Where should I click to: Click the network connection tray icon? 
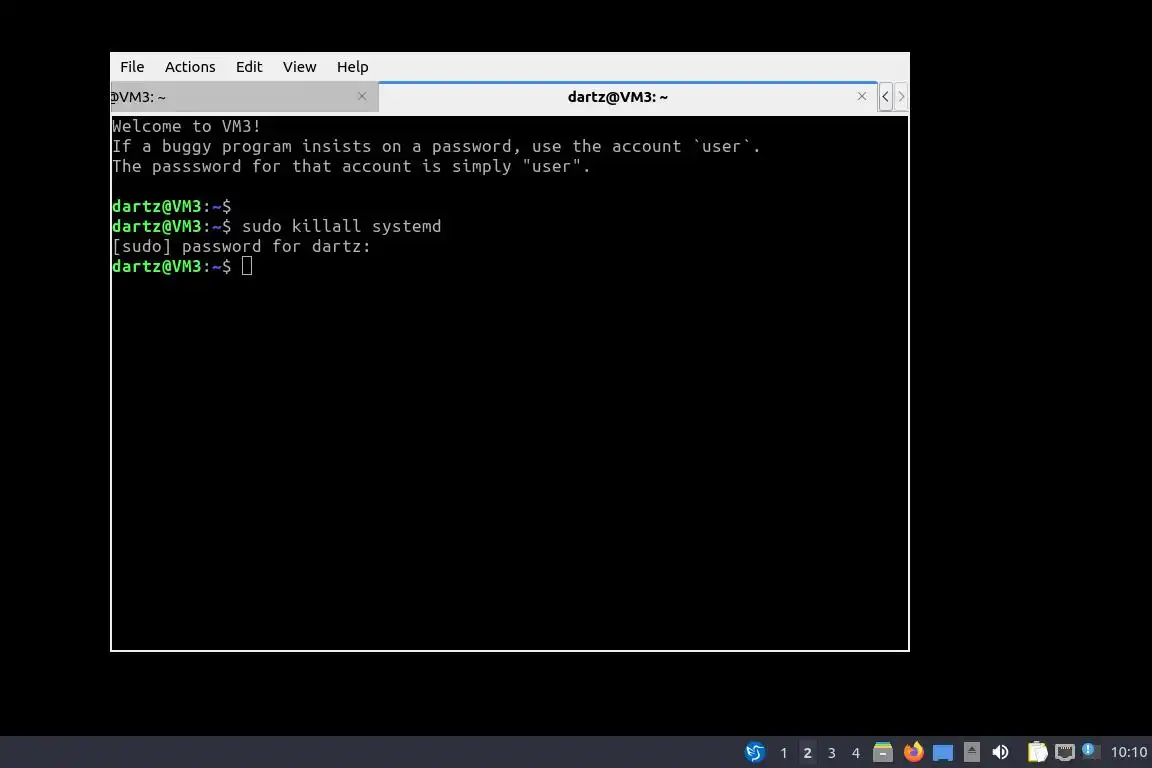[1065, 752]
